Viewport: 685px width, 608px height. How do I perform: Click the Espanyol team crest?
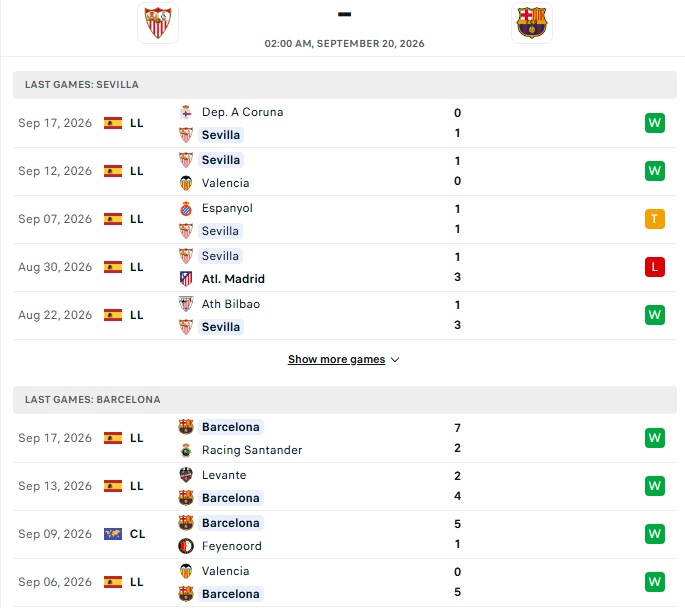186,208
